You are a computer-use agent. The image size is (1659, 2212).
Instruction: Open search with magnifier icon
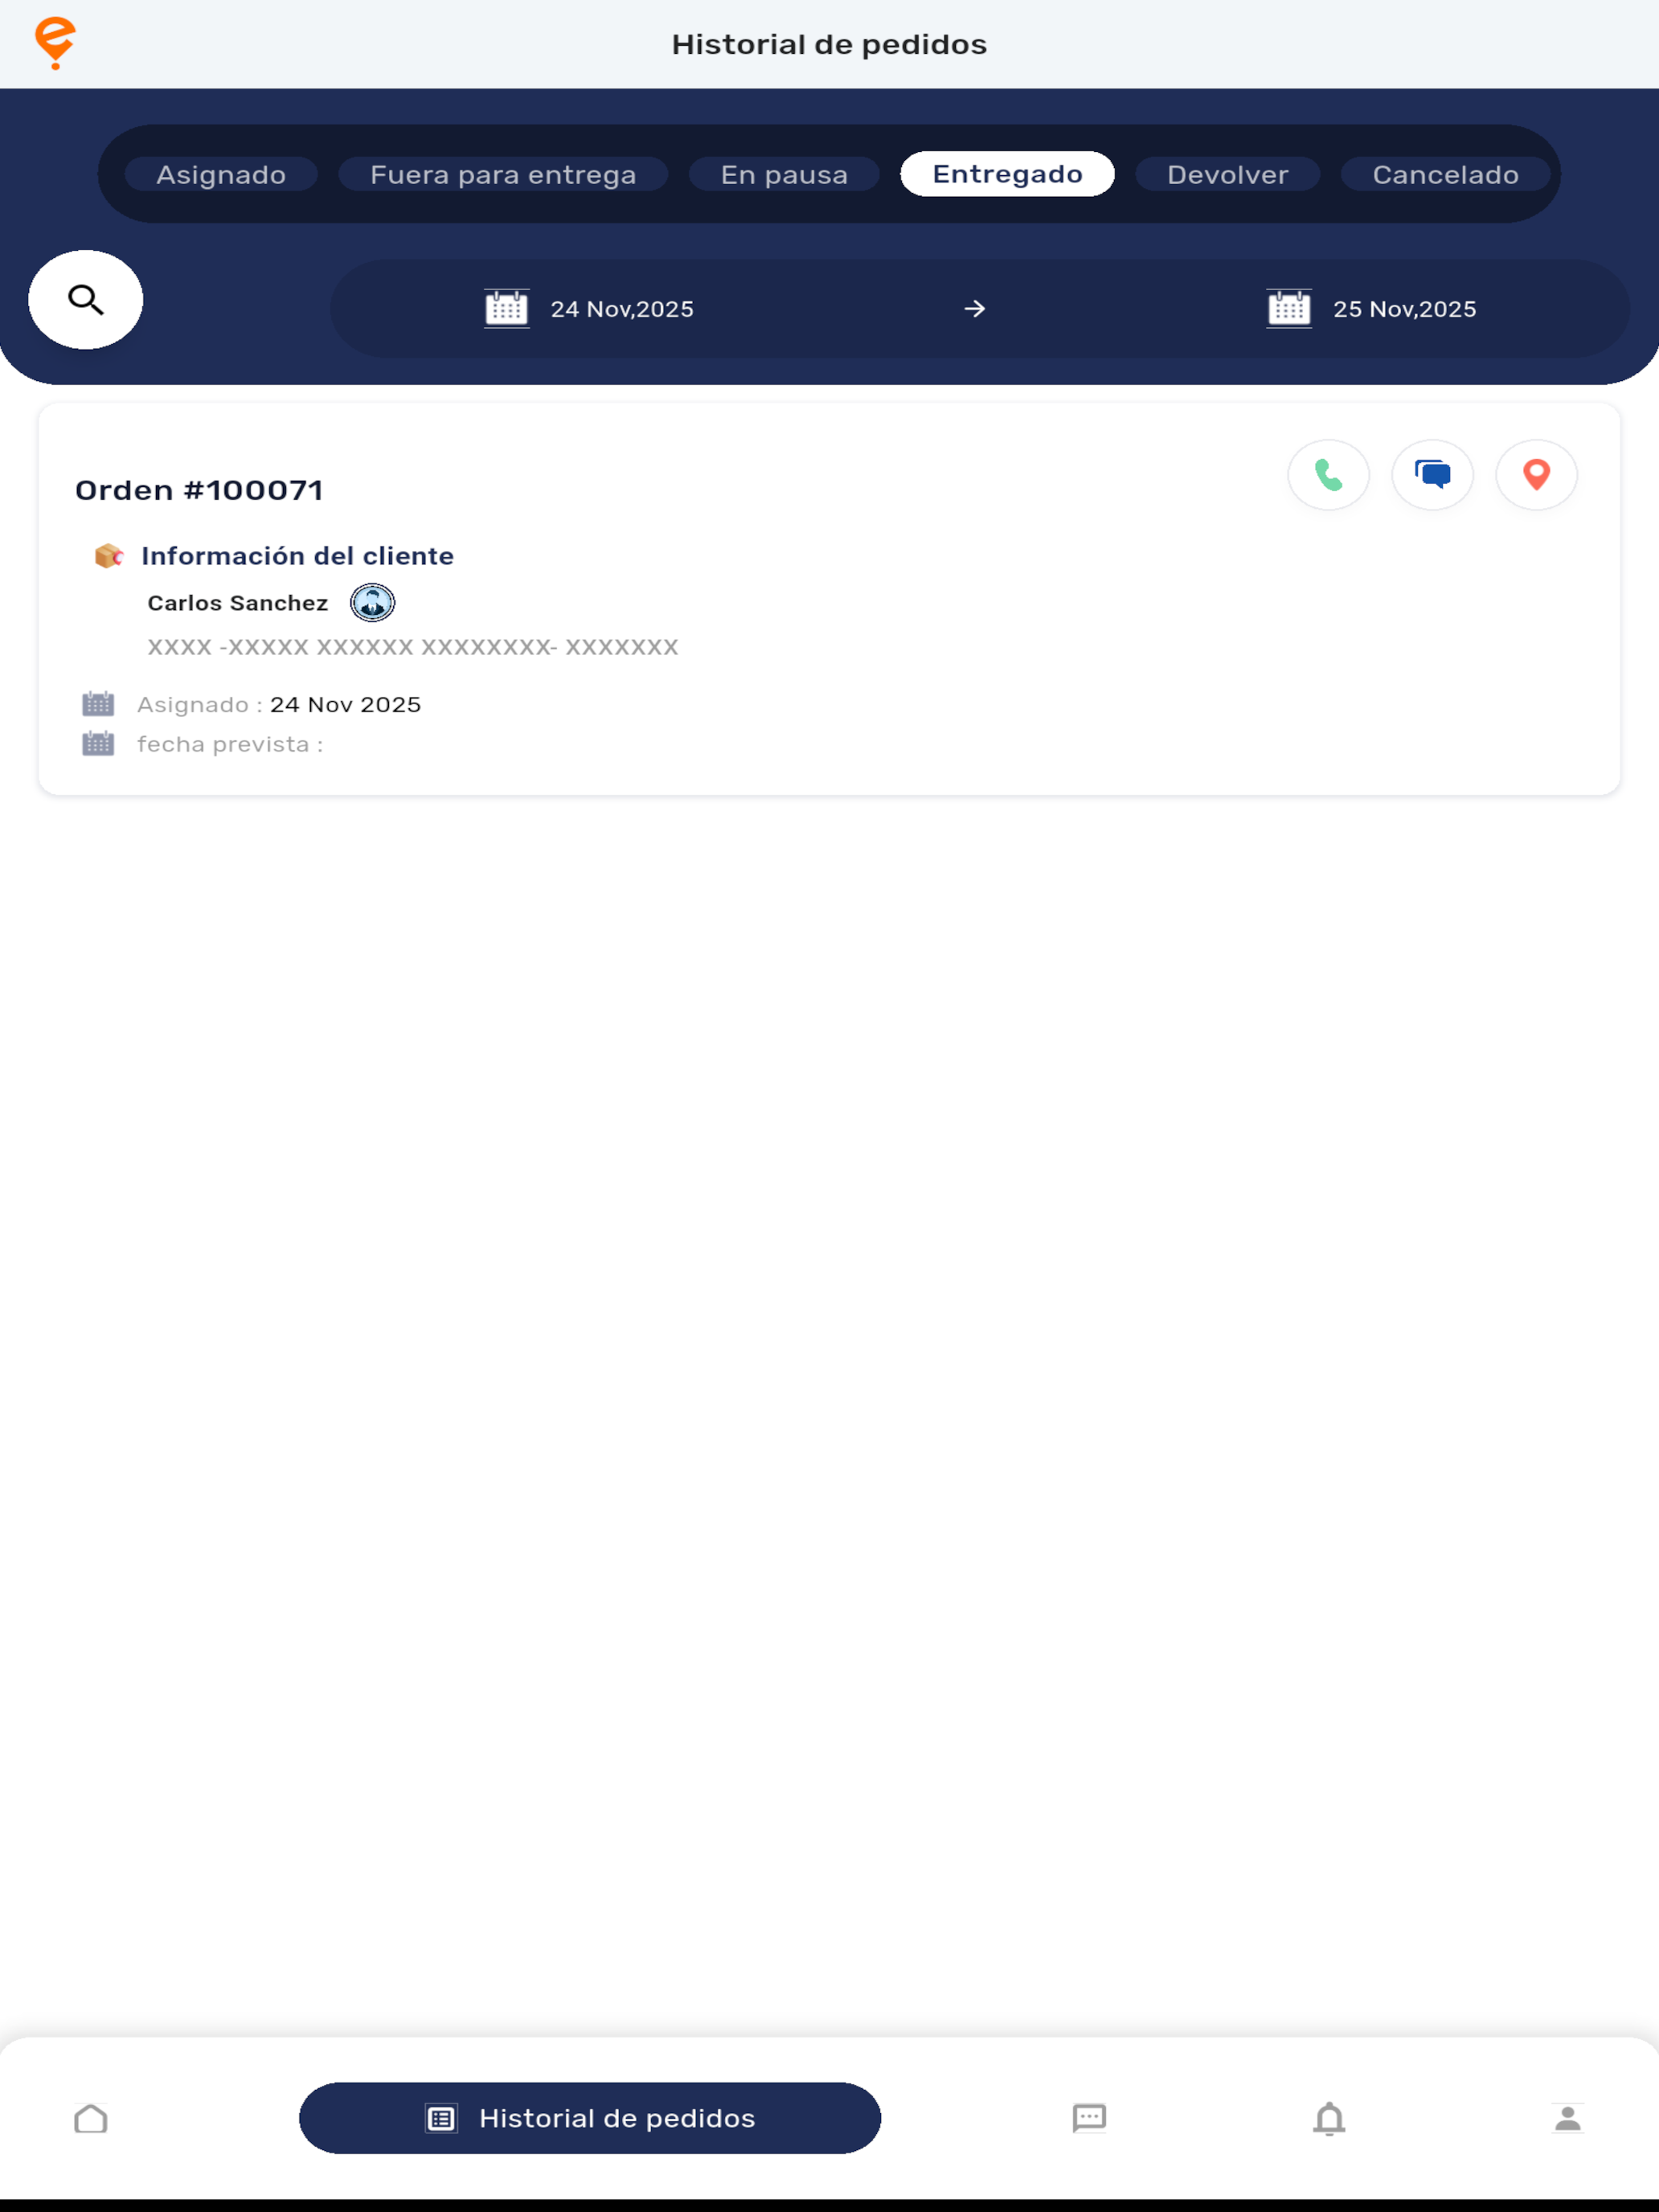(86, 300)
